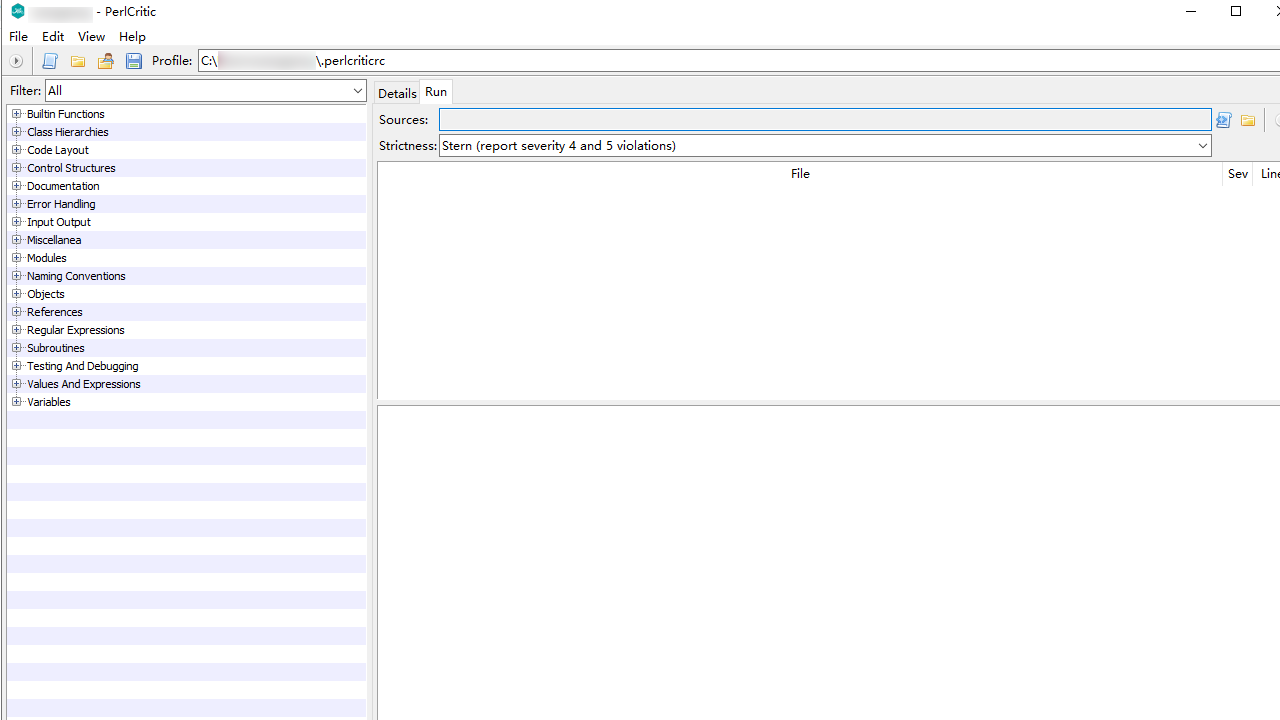This screenshot has height=720, width=1280.
Task: Save the profile using the floppy disk icon
Action: tap(133, 61)
